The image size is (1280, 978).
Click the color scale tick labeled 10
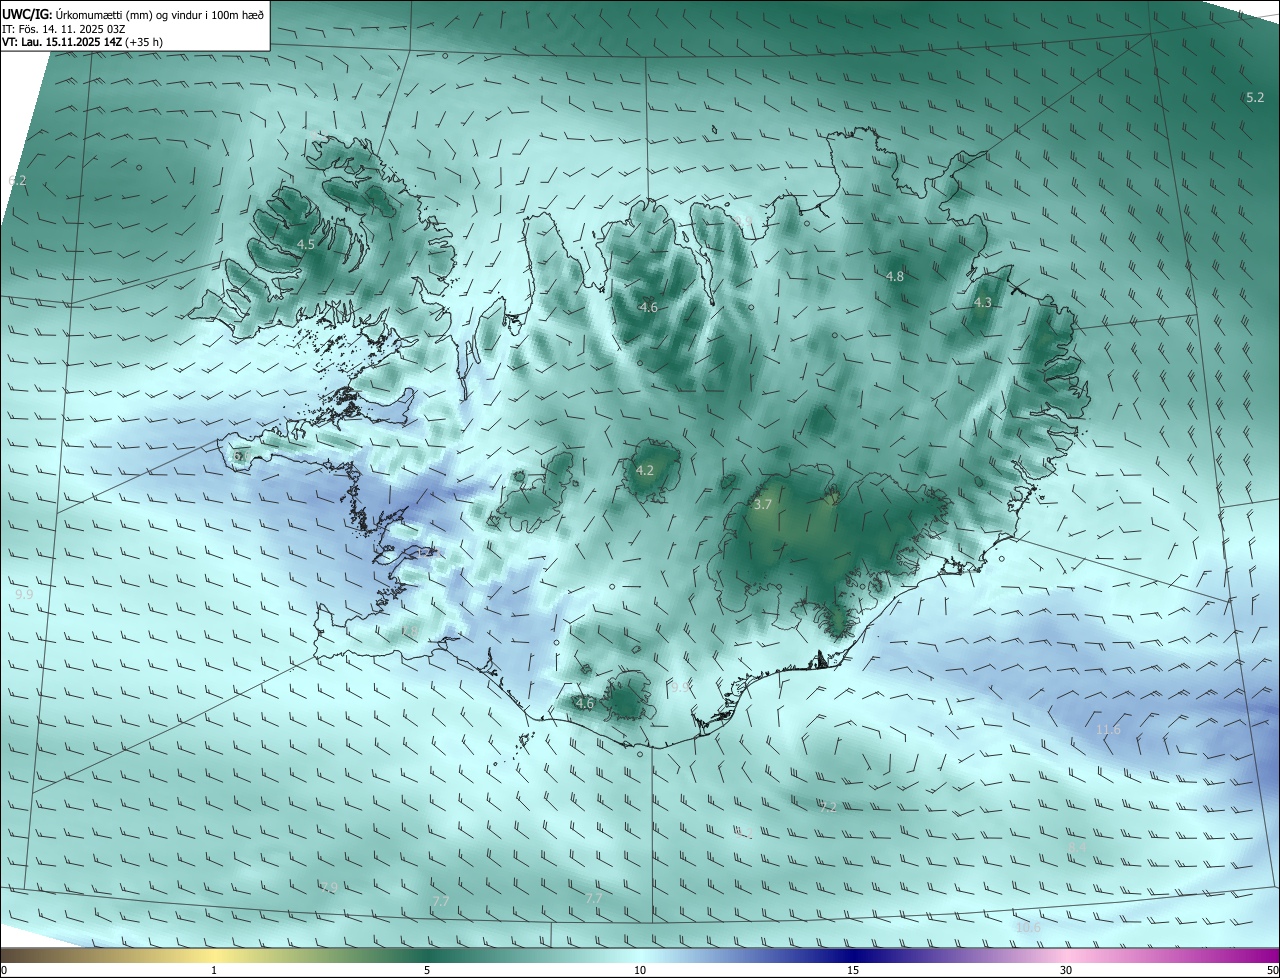pos(640,970)
